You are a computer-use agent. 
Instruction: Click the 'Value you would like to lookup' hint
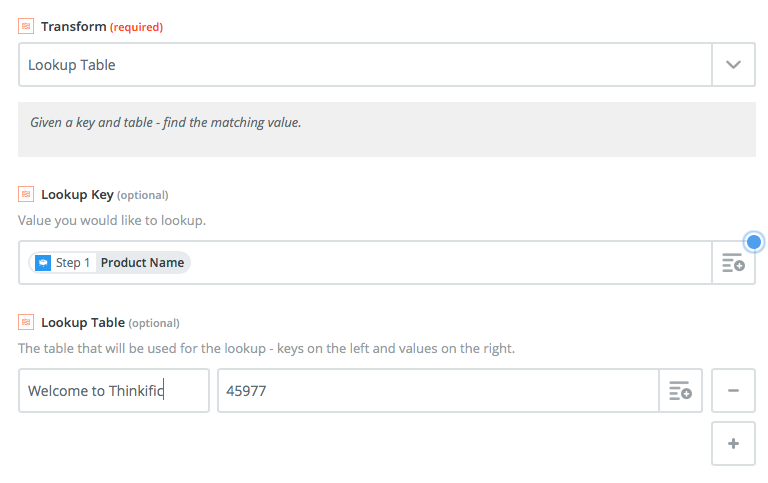(x=112, y=220)
